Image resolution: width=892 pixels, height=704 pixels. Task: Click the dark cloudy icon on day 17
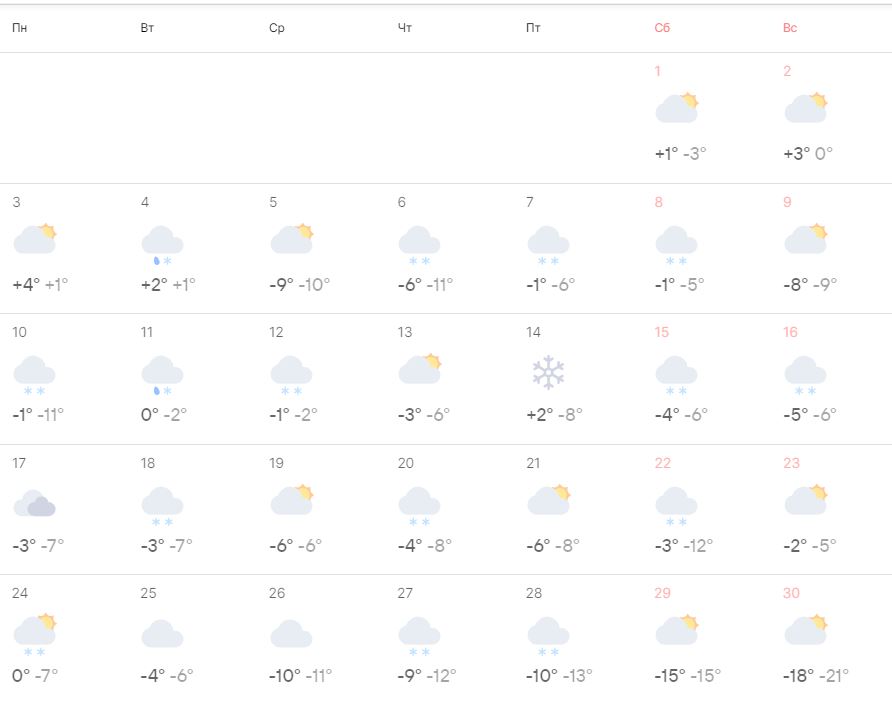click(x=34, y=503)
